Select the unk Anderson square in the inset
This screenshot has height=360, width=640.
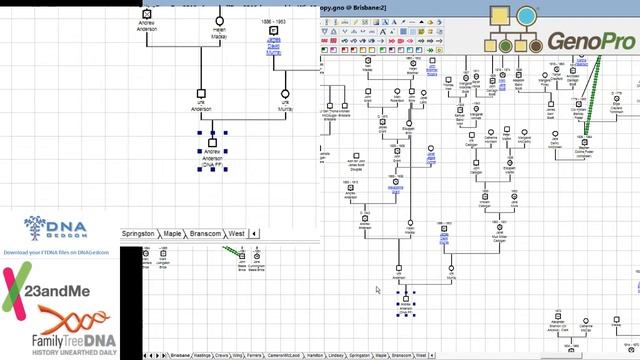point(201,94)
